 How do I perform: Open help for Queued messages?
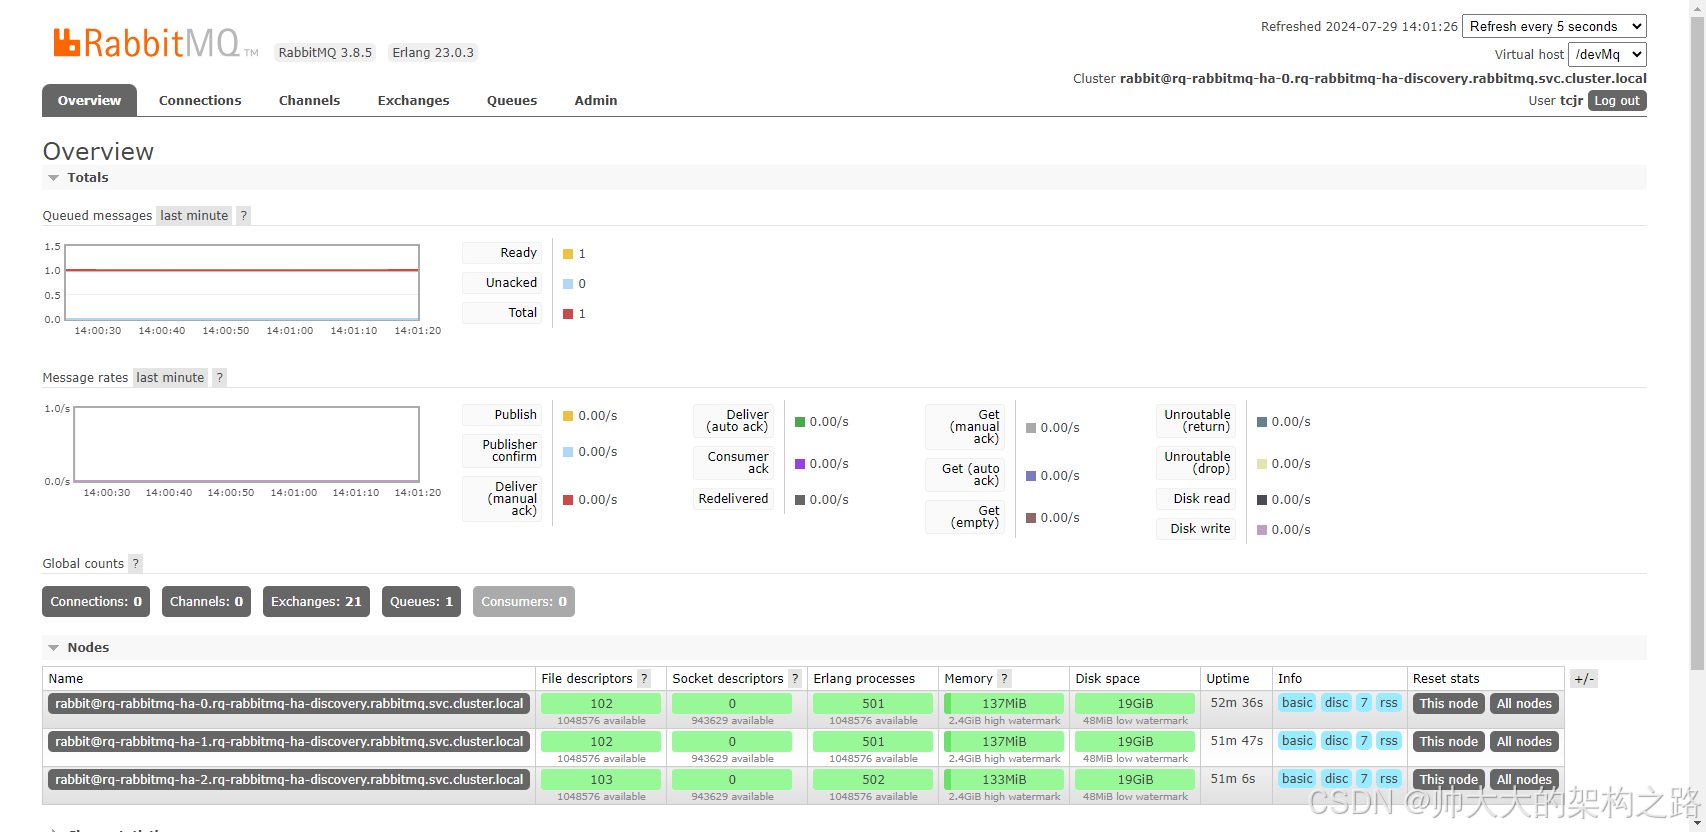pos(243,215)
